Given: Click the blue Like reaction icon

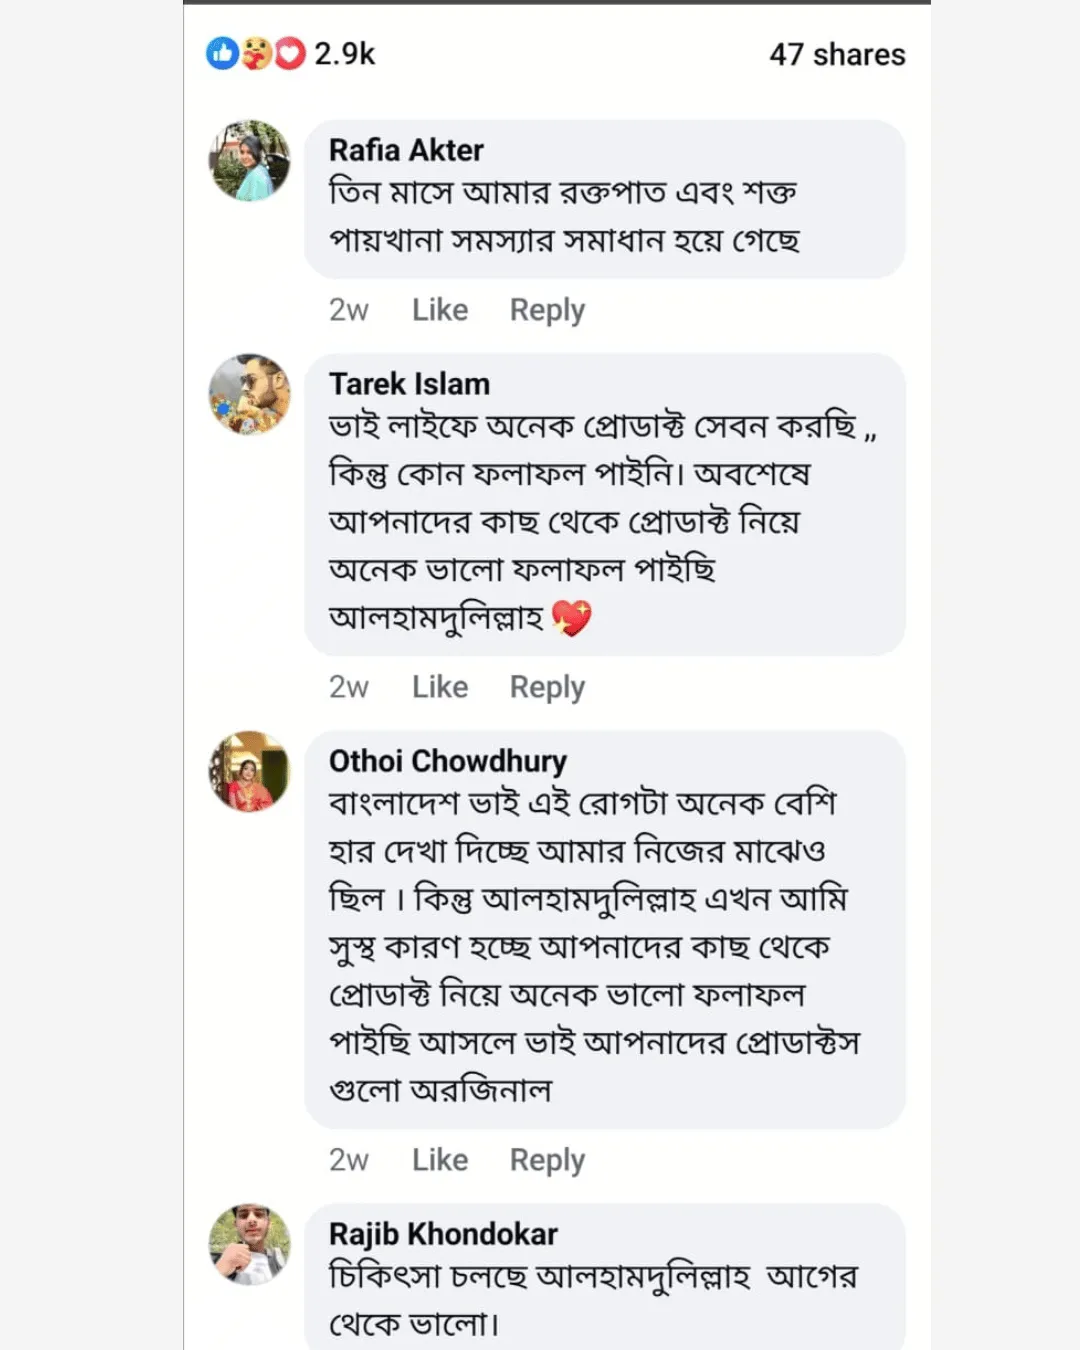Looking at the screenshot, I should point(222,53).
